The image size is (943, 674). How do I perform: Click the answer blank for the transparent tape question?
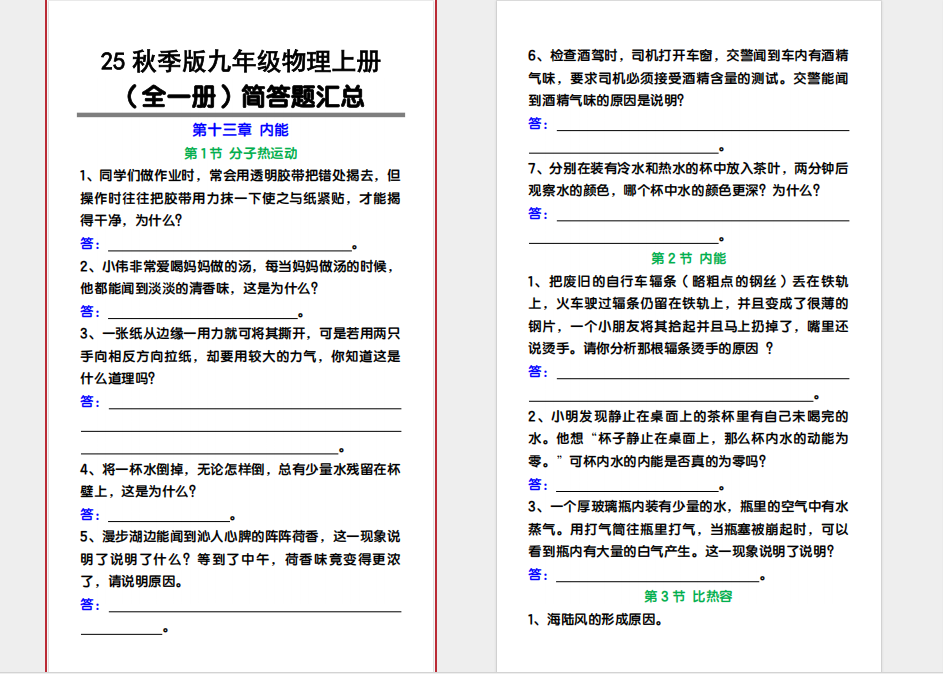[230, 244]
